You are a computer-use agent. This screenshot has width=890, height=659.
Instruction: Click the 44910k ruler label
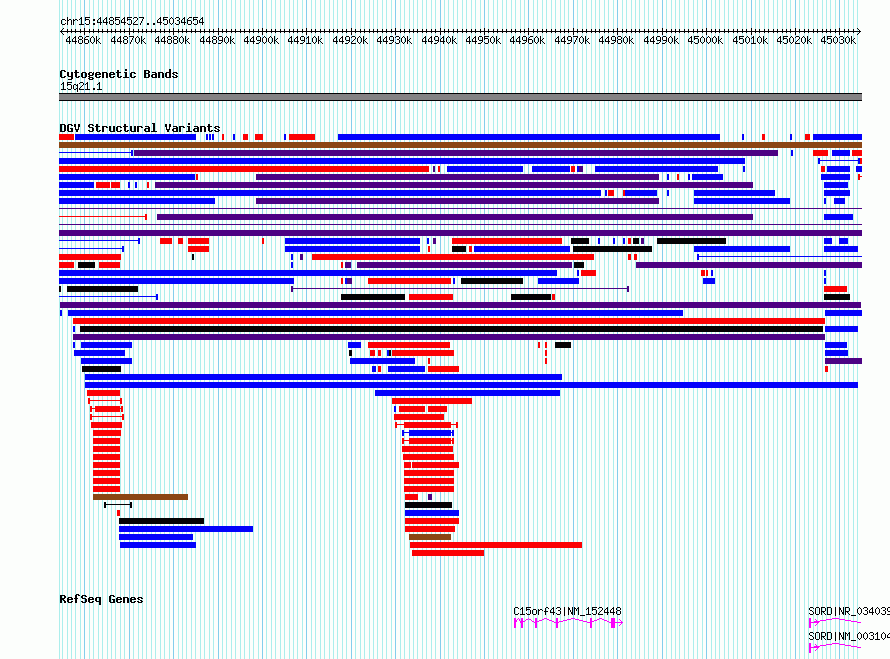pyautogui.click(x=305, y=40)
